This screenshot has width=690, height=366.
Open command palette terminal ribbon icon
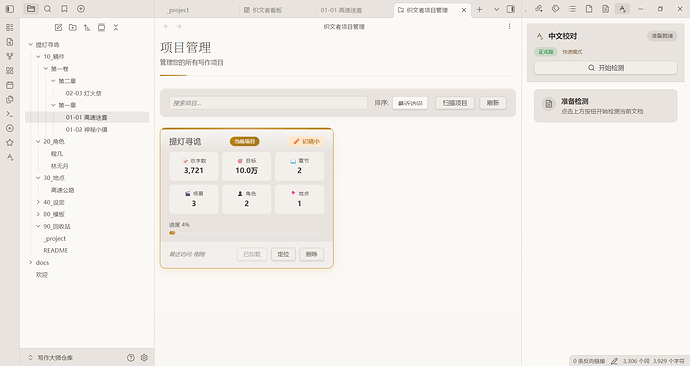[x=10, y=114]
